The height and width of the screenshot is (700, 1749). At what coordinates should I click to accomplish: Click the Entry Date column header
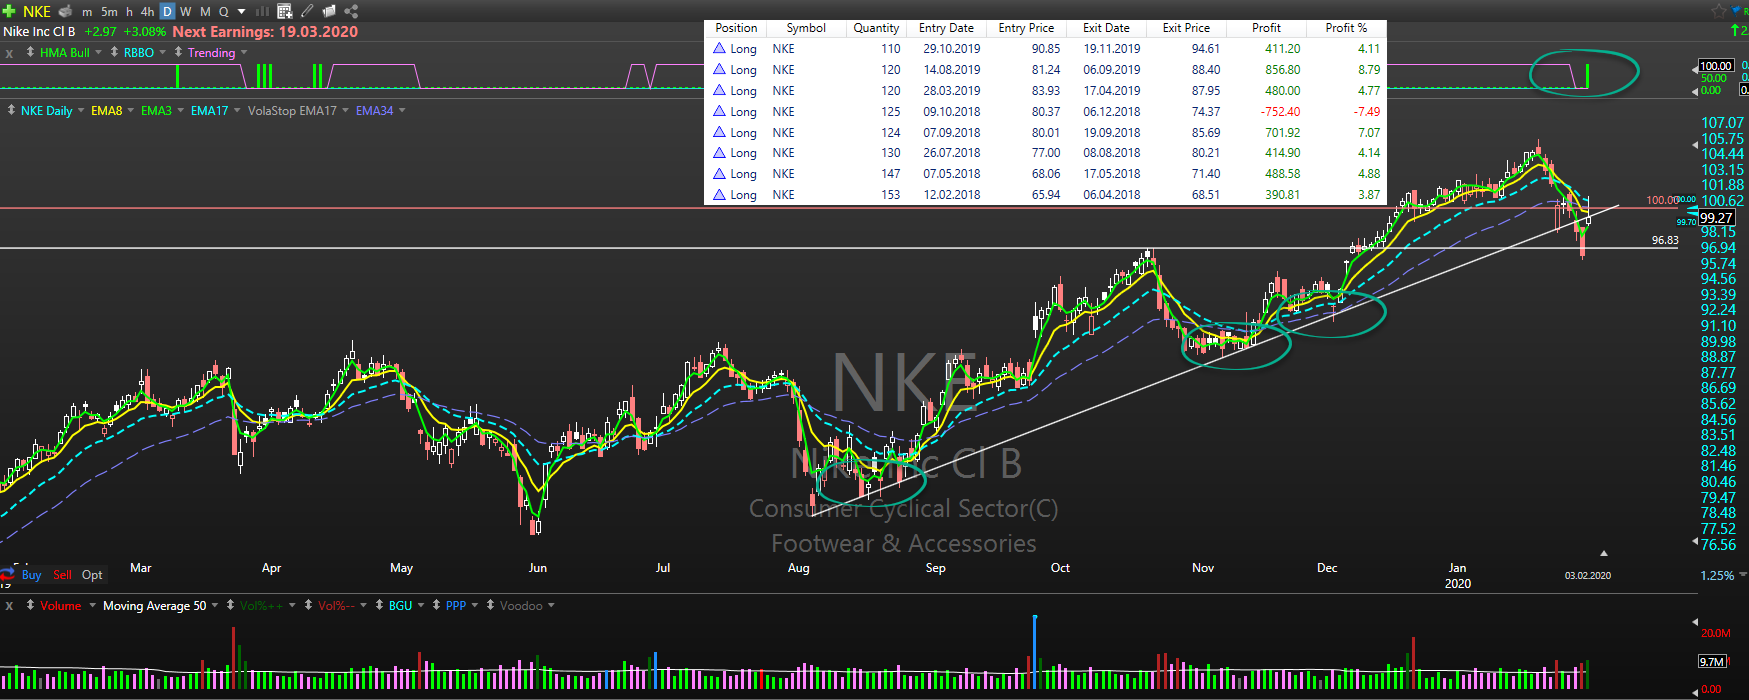[x=946, y=28]
